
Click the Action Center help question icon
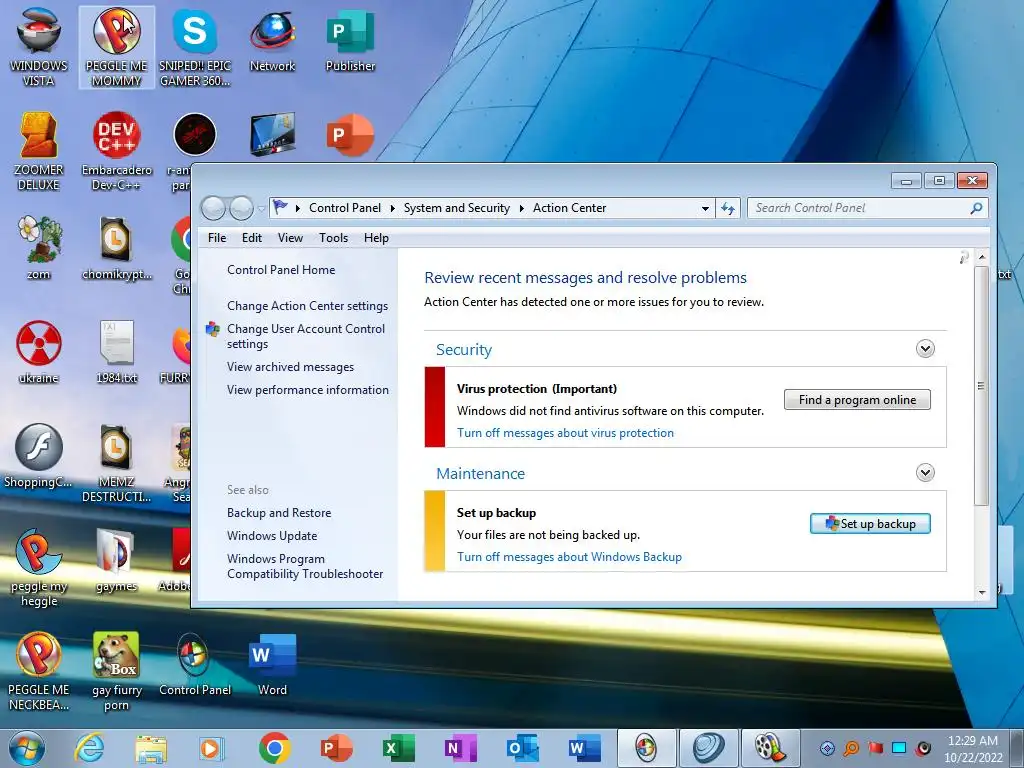(x=964, y=257)
